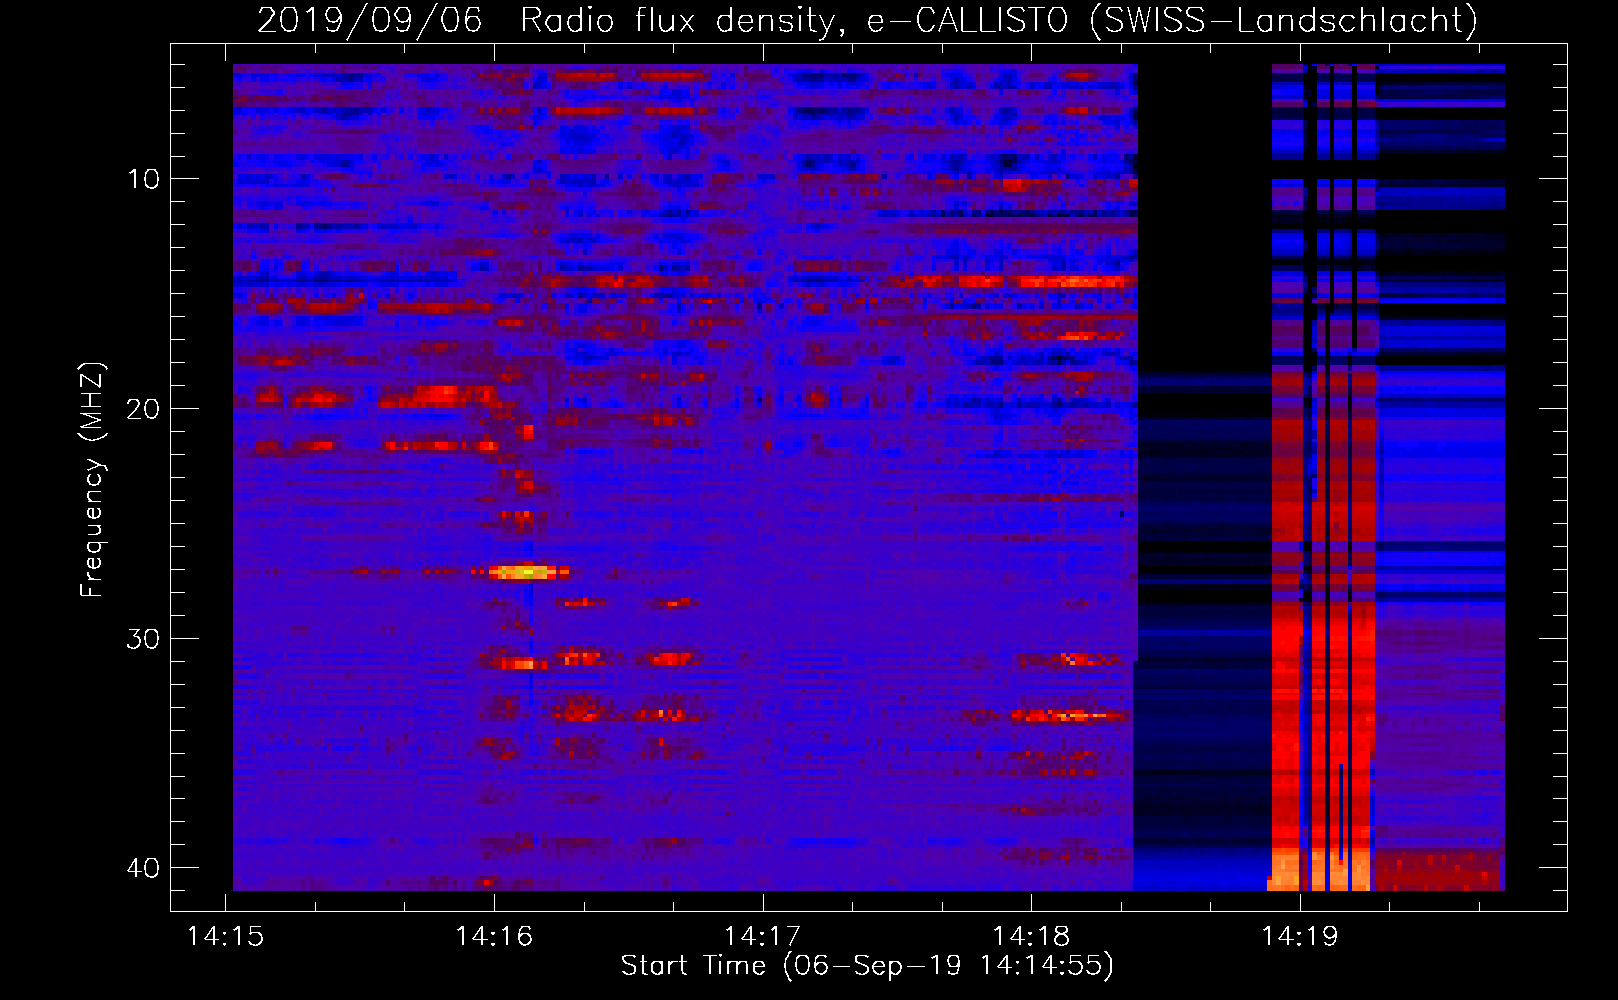Screen dimensions: 1618x1000
Task: Click the 30 MHz frequency tick label
Action: (x=142, y=639)
